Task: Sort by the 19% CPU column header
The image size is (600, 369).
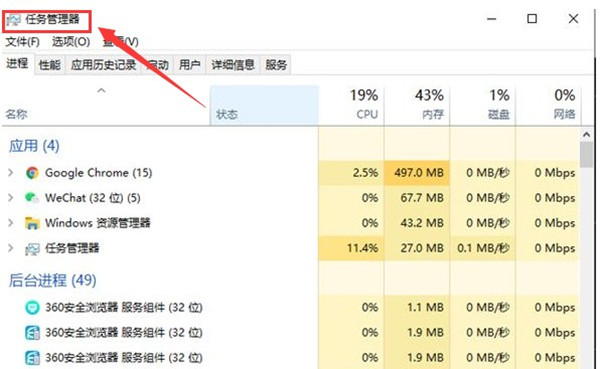Action: [x=351, y=106]
